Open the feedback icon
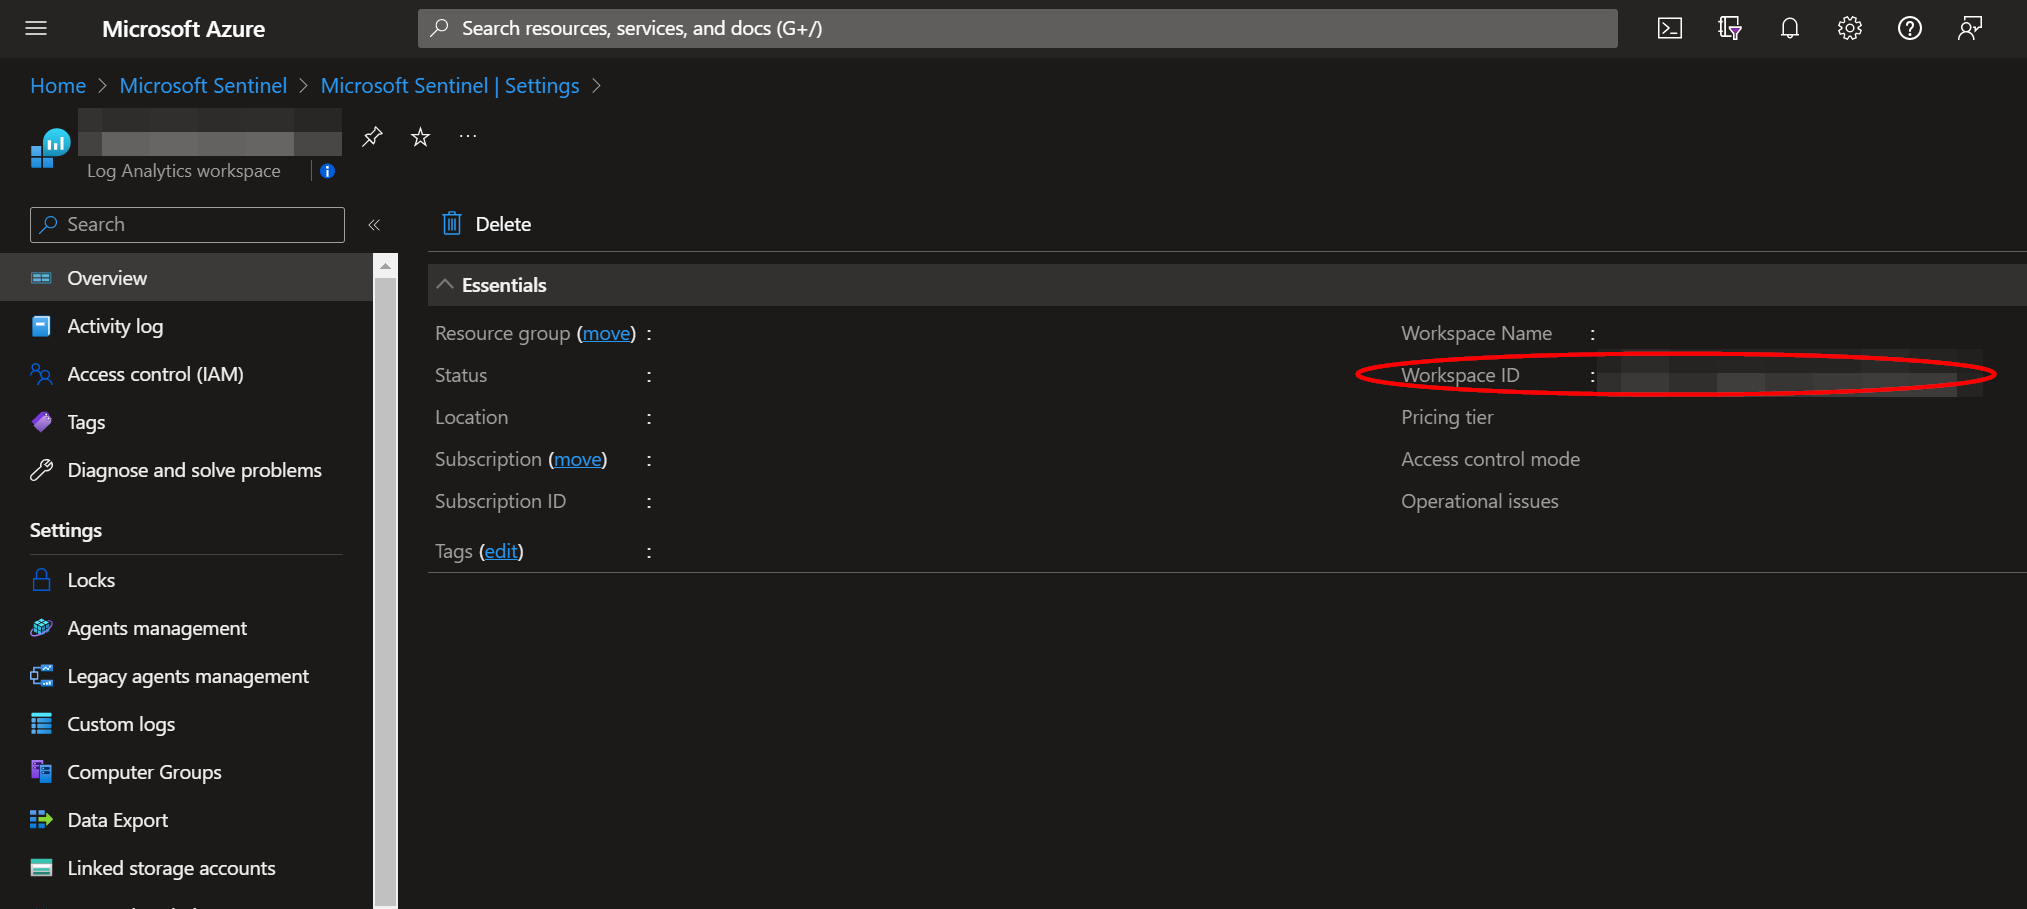 pyautogui.click(x=1970, y=28)
